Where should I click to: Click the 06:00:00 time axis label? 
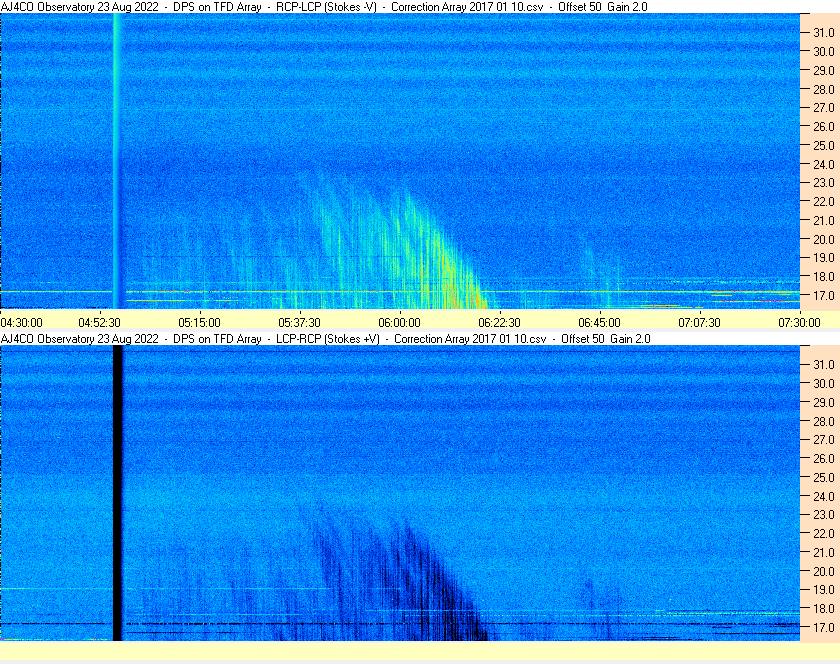[x=399, y=323]
